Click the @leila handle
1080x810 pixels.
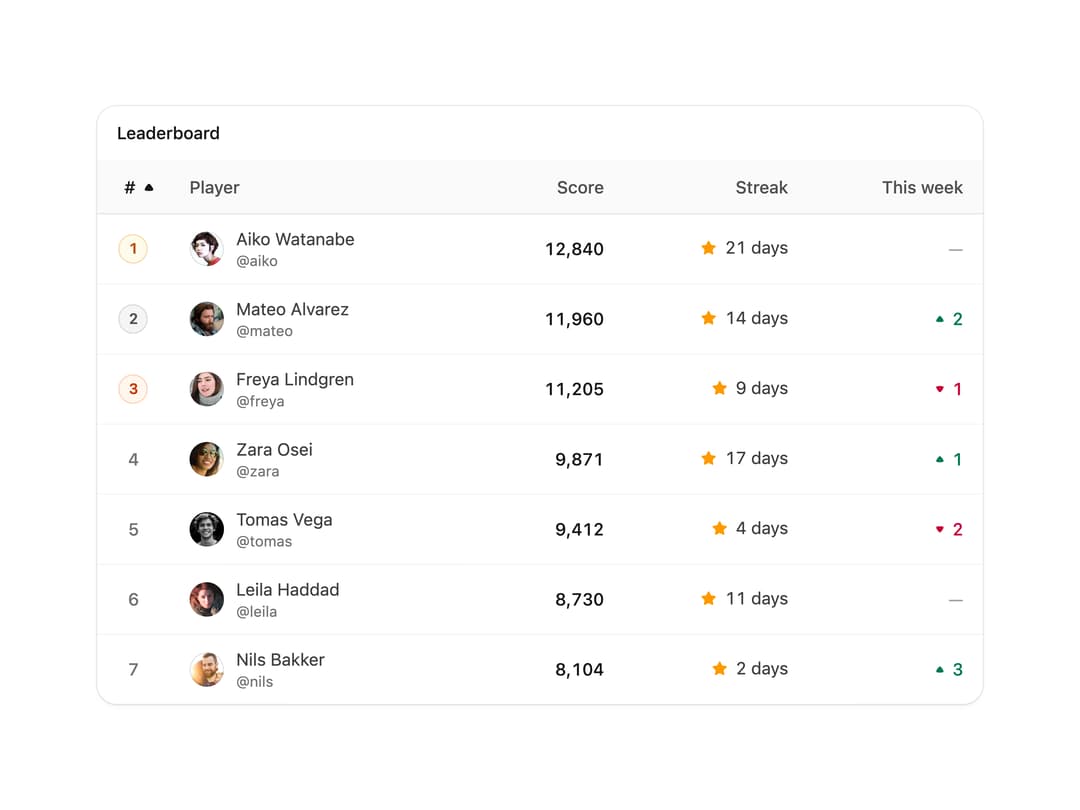[256, 612]
